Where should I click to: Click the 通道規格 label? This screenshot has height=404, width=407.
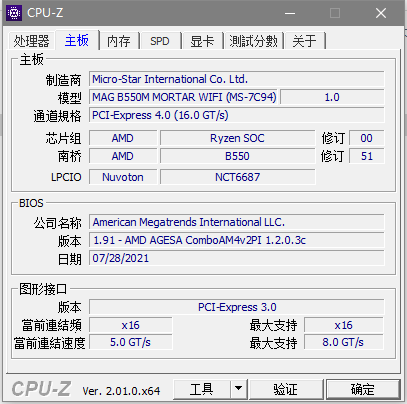[57, 116]
